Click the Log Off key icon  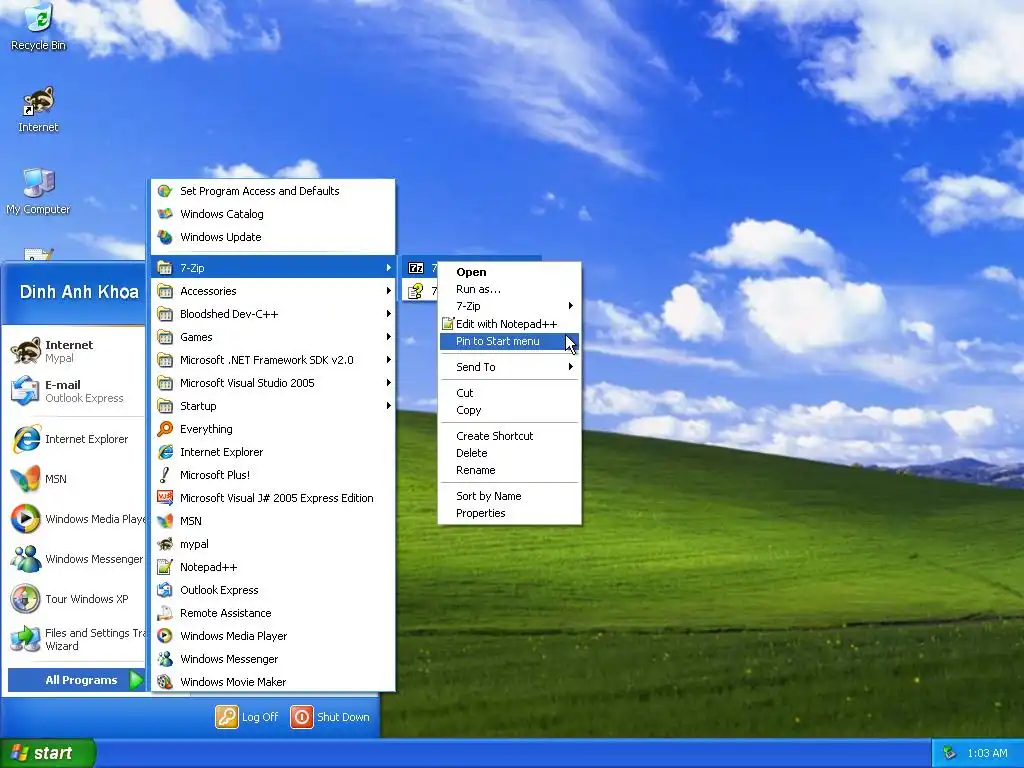(x=227, y=716)
